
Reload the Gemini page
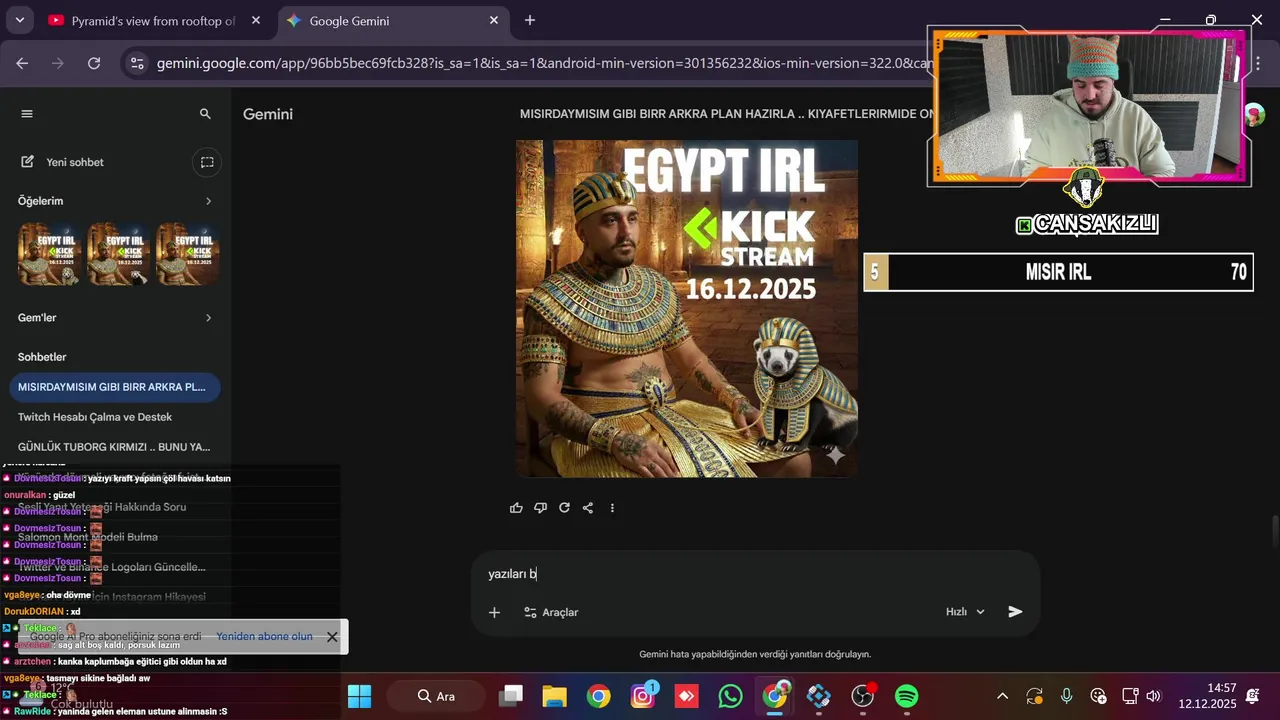[94, 63]
